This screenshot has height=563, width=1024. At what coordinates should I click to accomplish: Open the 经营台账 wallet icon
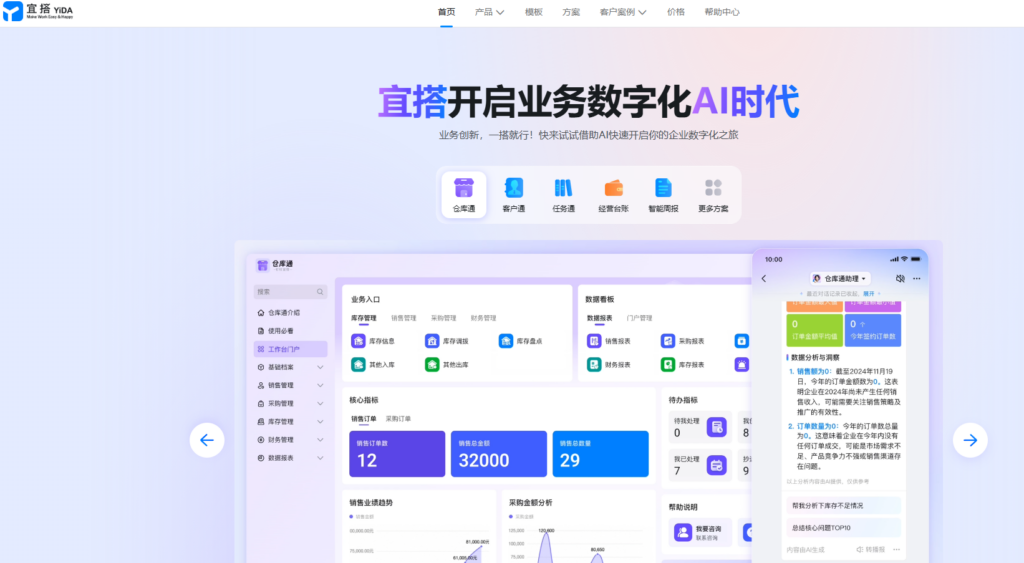pos(613,188)
